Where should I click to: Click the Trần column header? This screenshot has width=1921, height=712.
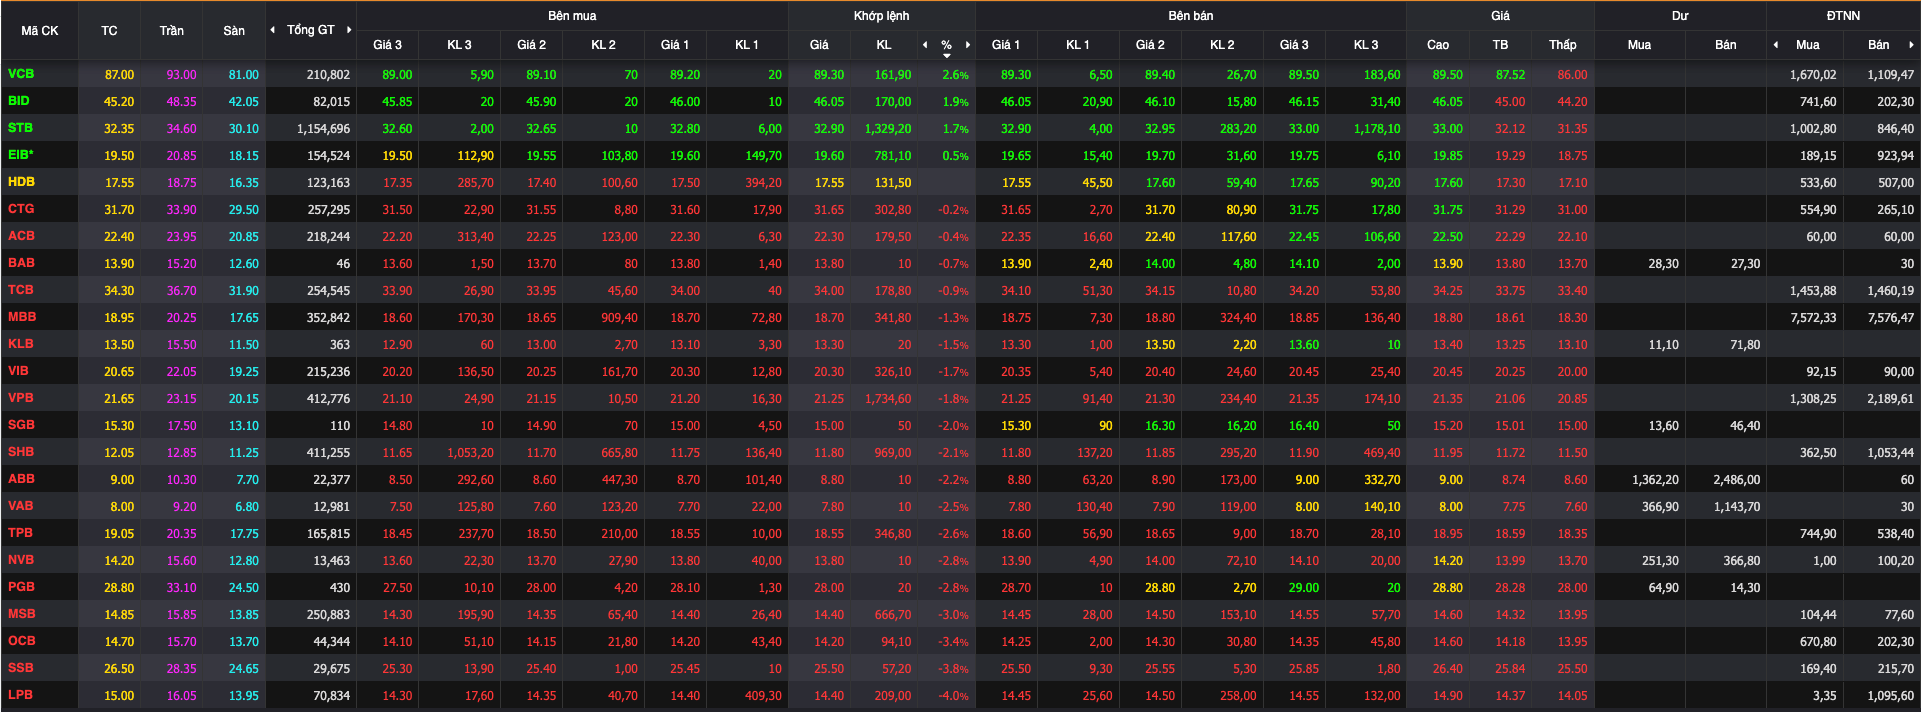(x=172, y=31)
